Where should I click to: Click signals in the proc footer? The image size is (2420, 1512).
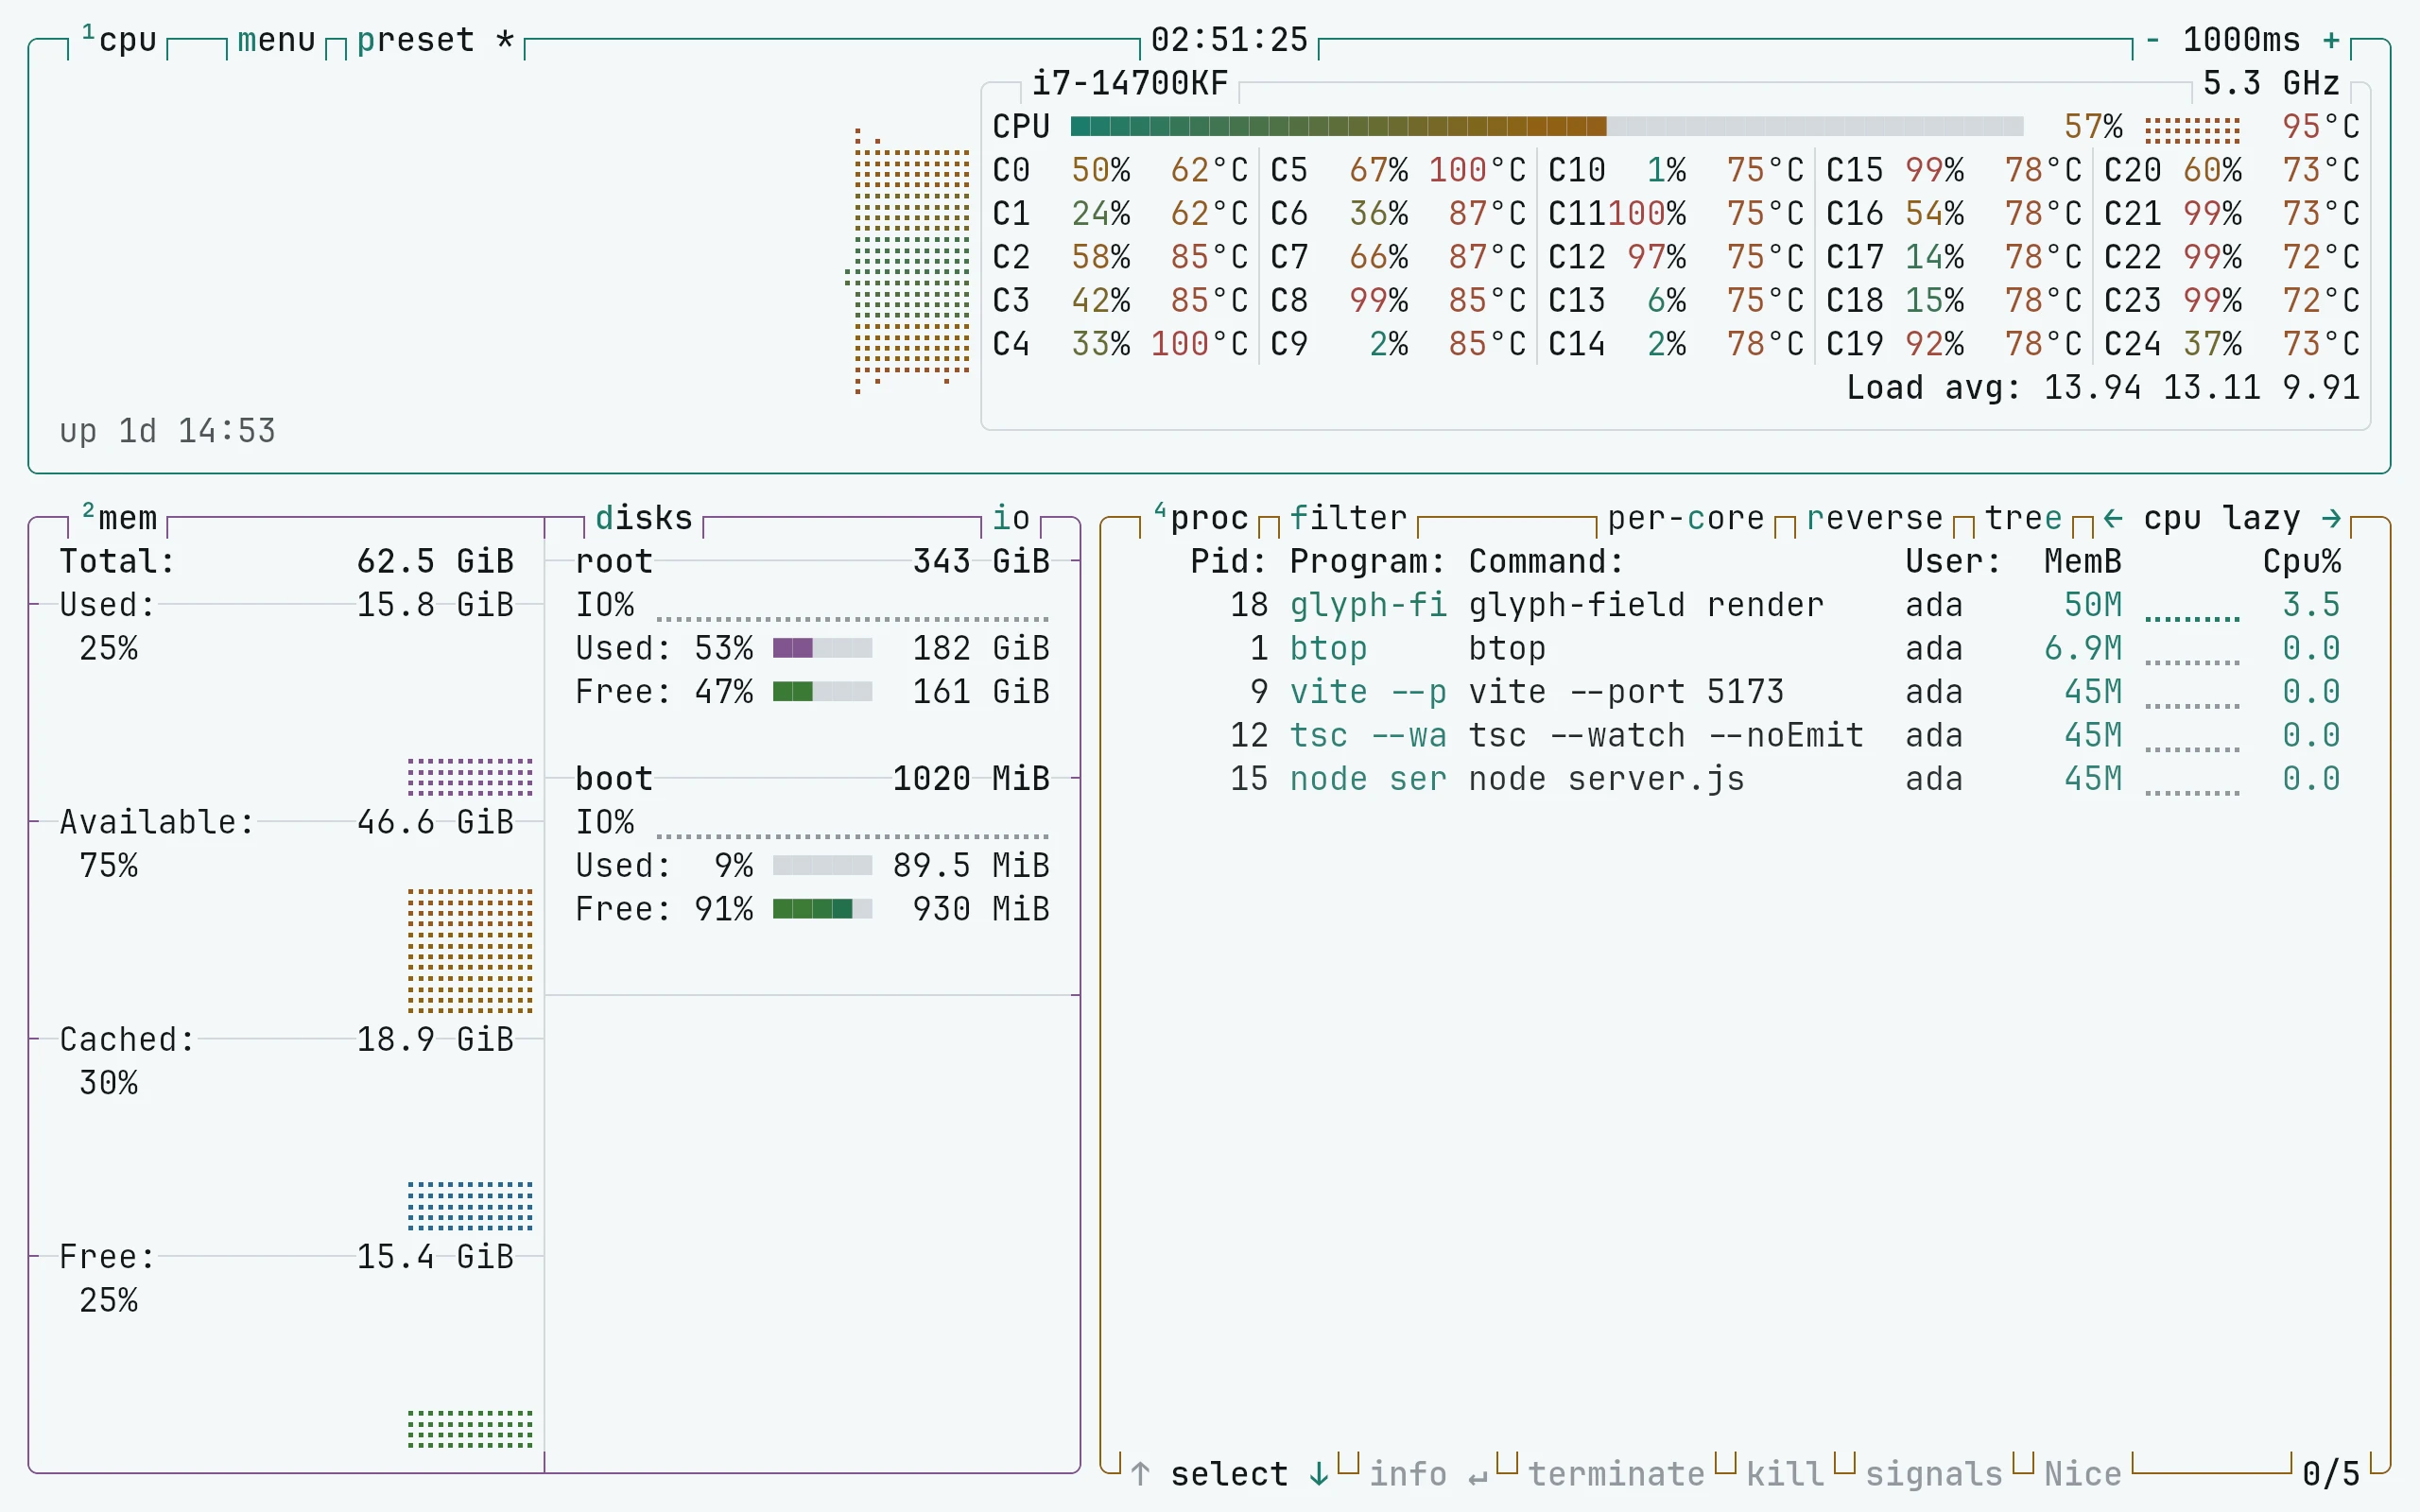click(1934, 1474)
